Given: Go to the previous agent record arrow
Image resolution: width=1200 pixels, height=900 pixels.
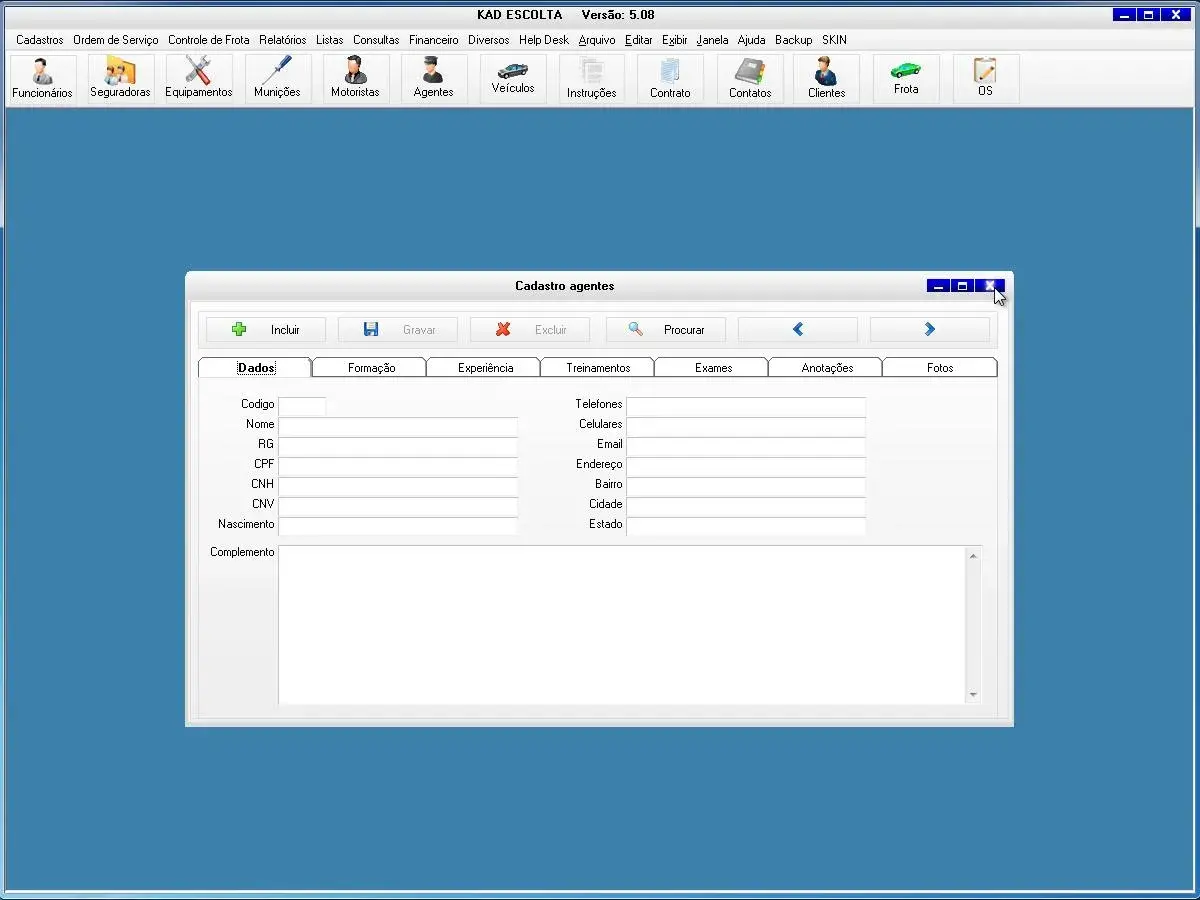Looking at the screenshot, I should 798,329.
